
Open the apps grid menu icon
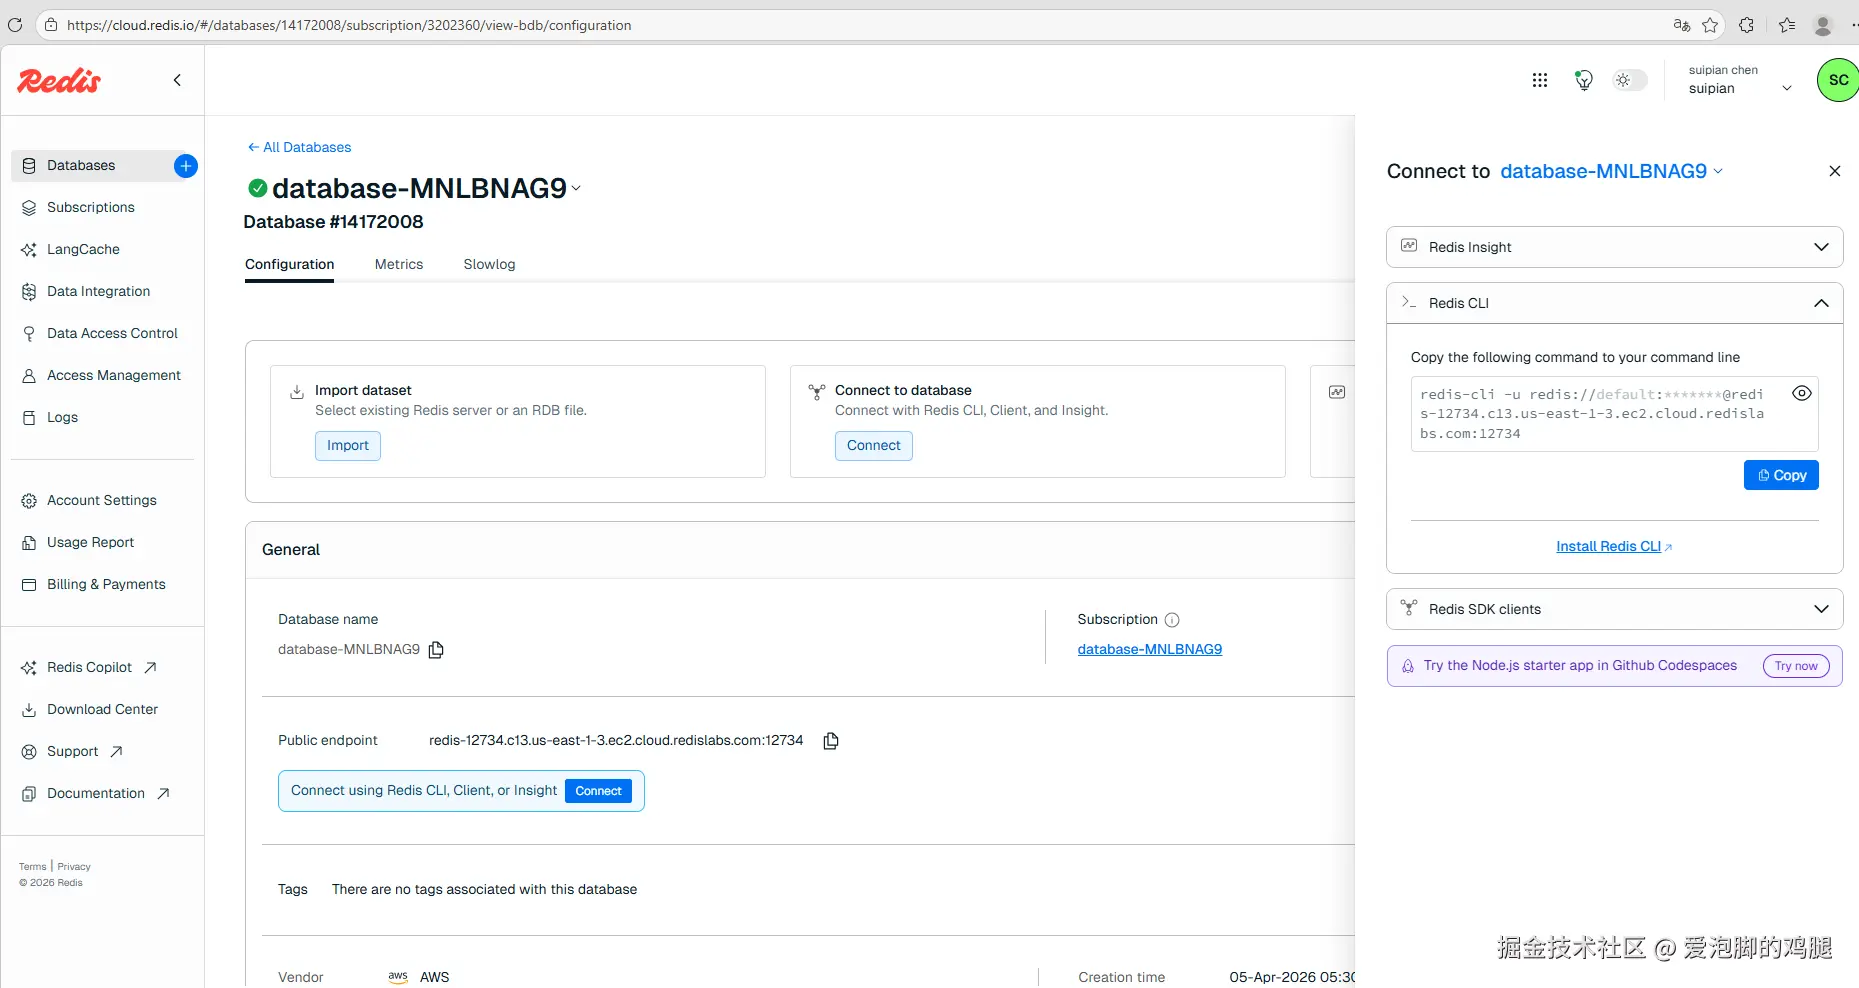point(1540,80)
